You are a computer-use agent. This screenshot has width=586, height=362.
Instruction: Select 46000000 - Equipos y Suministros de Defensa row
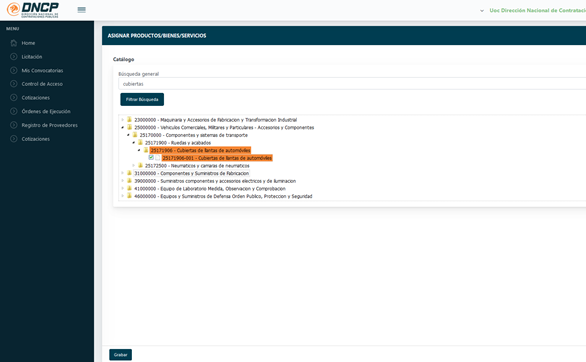223,196
